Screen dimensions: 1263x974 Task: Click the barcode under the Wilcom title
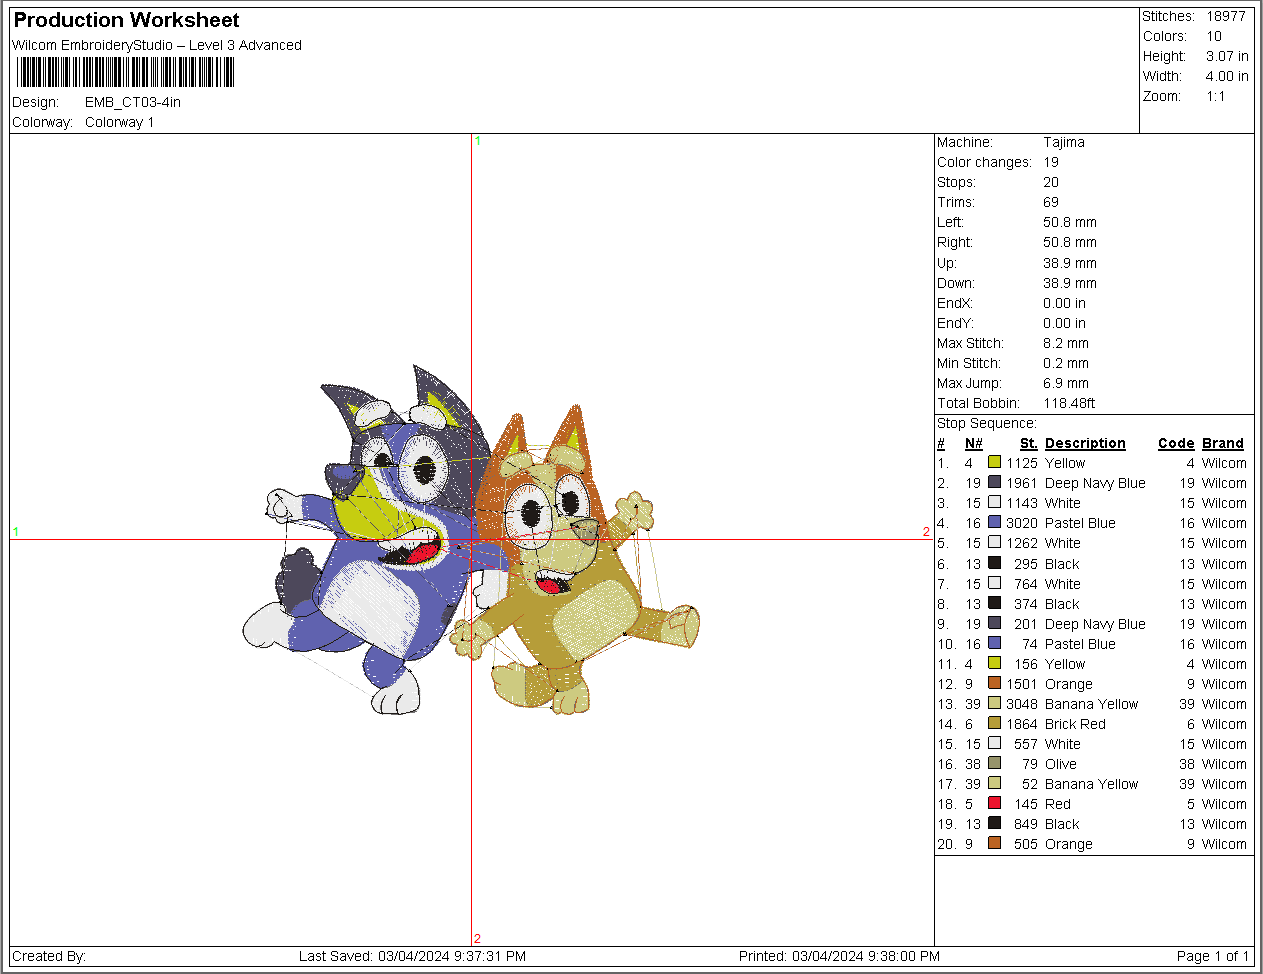(126, 72)
